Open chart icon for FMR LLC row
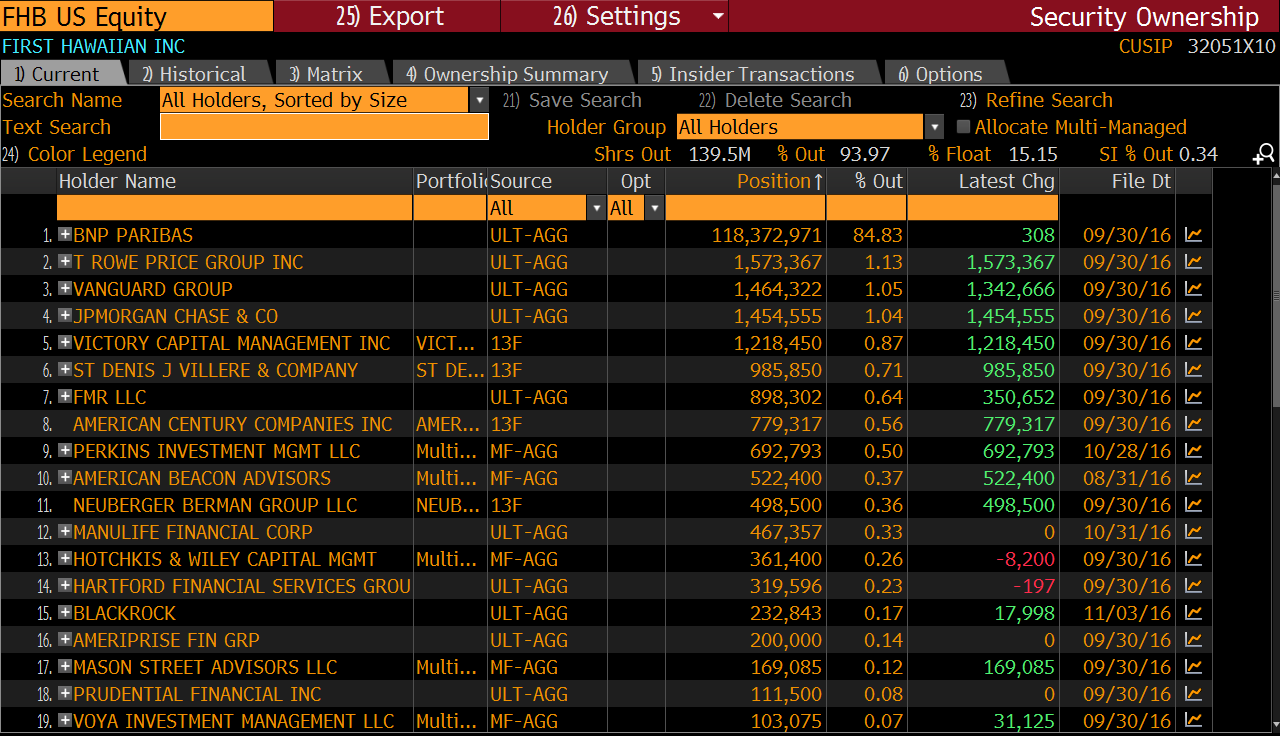1280x736 pixels. 1193,397
